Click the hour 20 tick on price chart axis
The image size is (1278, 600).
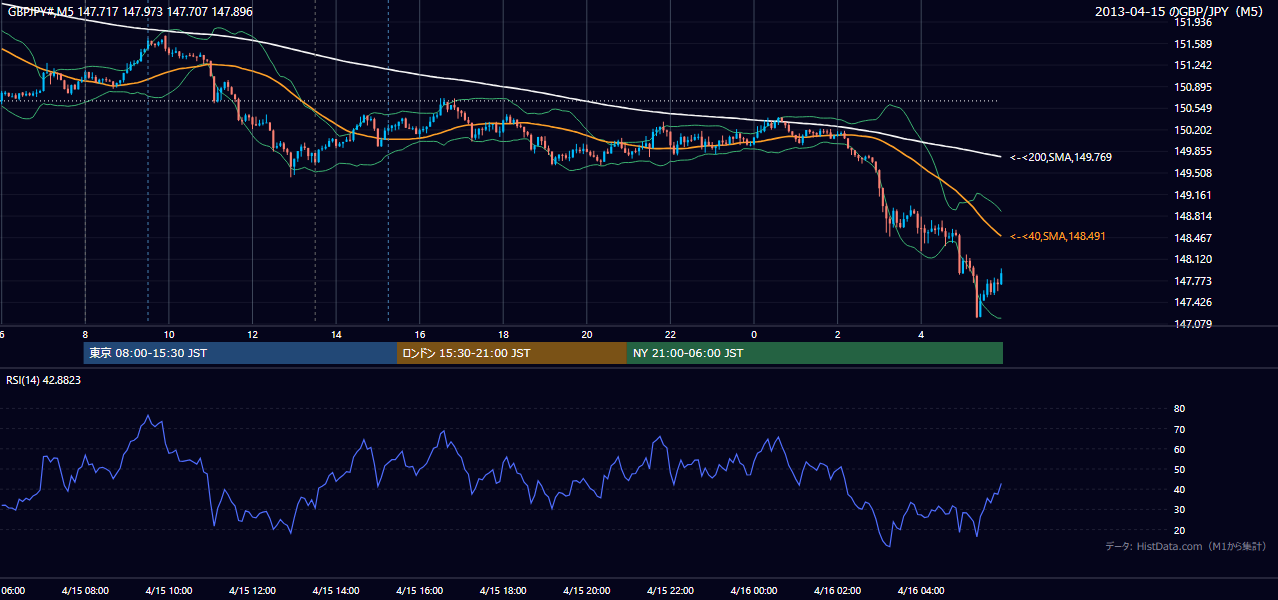pos(587,334)
